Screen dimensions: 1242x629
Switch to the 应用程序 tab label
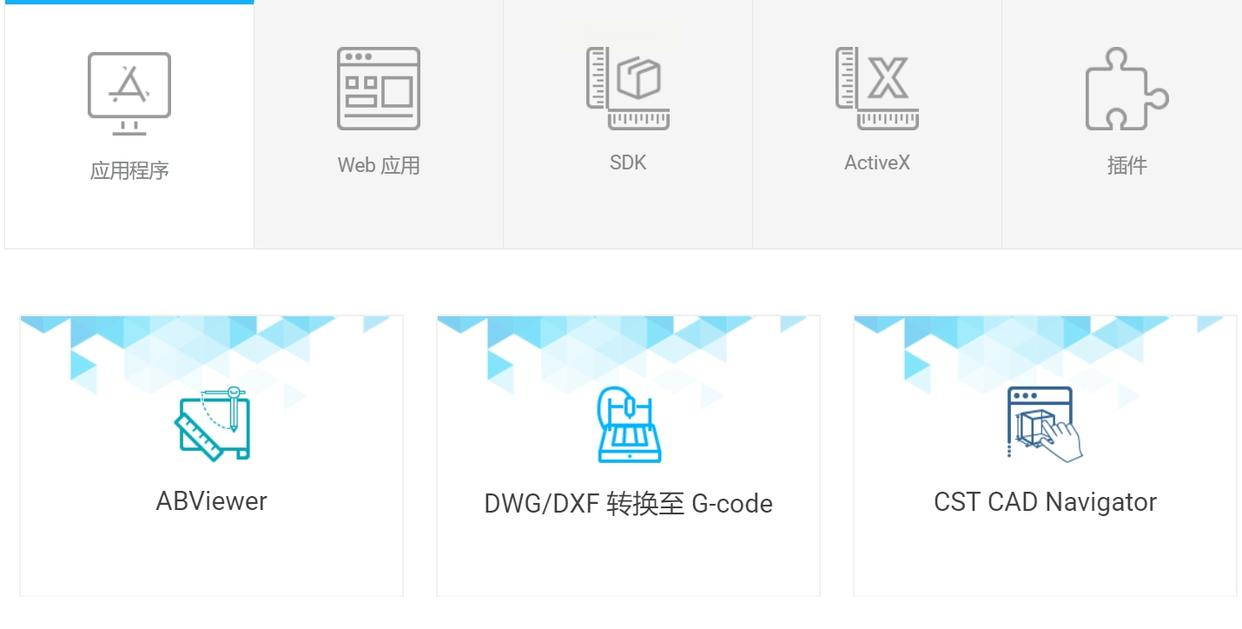129,171
